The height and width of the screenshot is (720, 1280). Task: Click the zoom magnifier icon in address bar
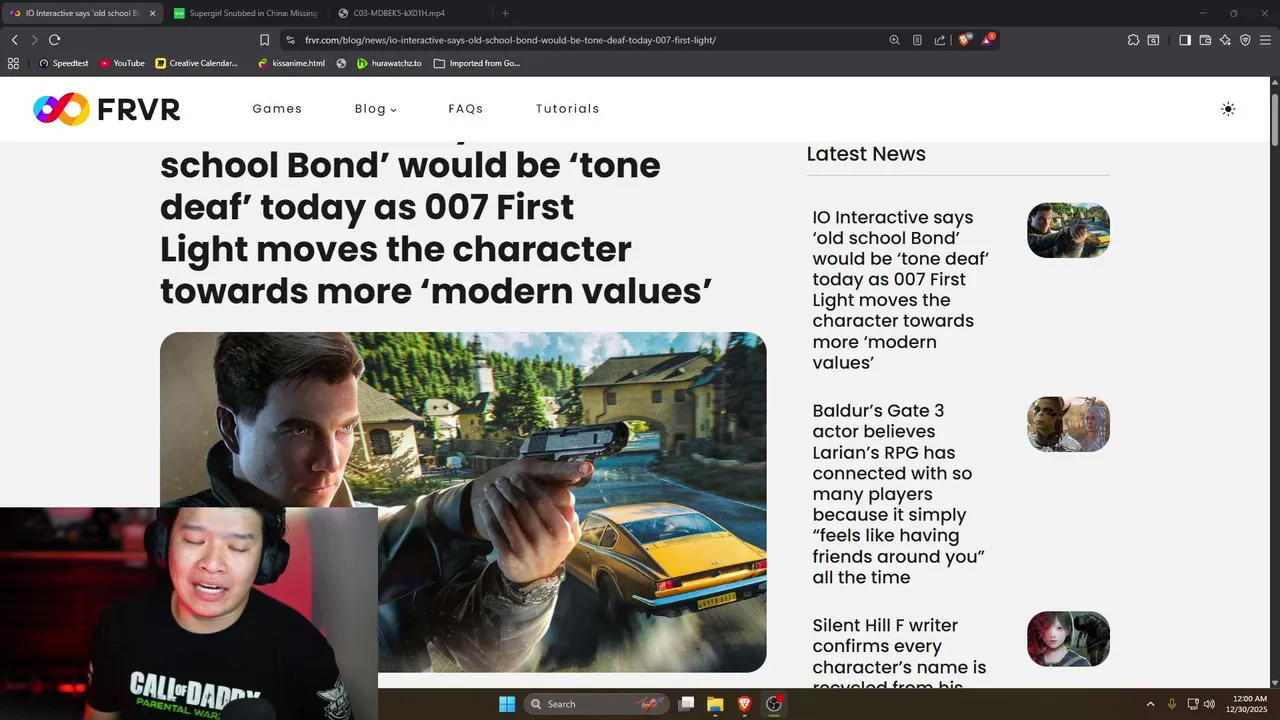point(894,40)
